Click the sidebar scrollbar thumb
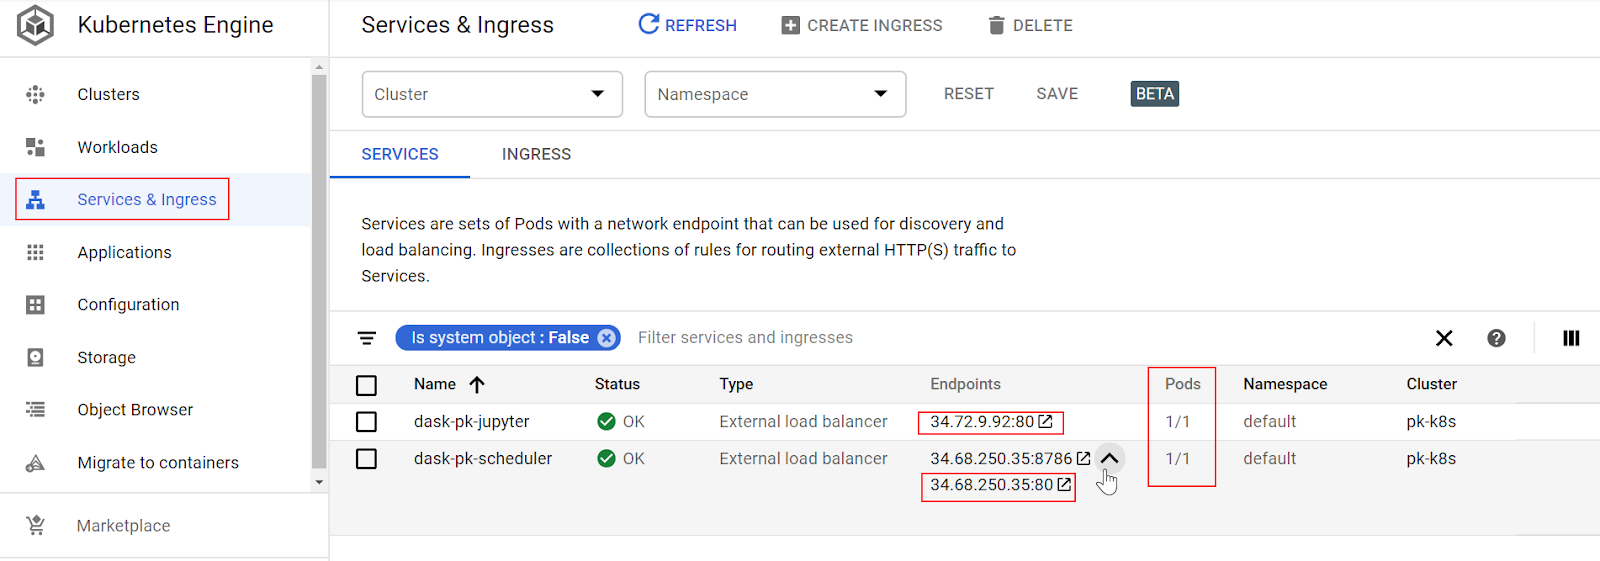The width and height of the screenshot is (1600, 561). click(x=319, y=271)
